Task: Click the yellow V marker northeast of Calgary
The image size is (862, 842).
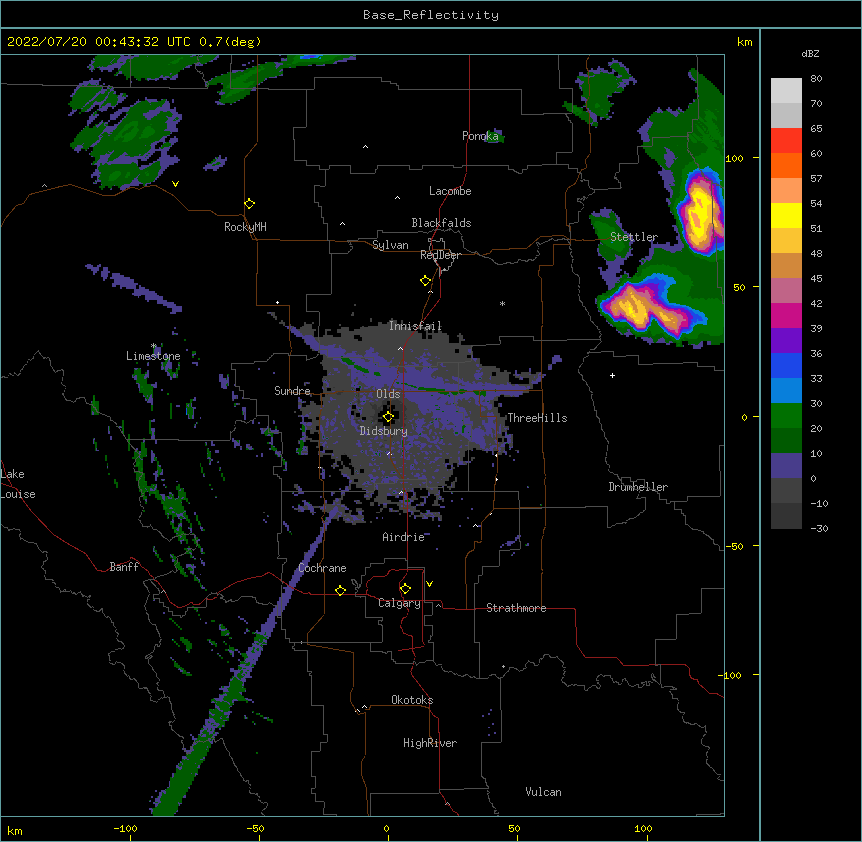Action: click(429, 584)
